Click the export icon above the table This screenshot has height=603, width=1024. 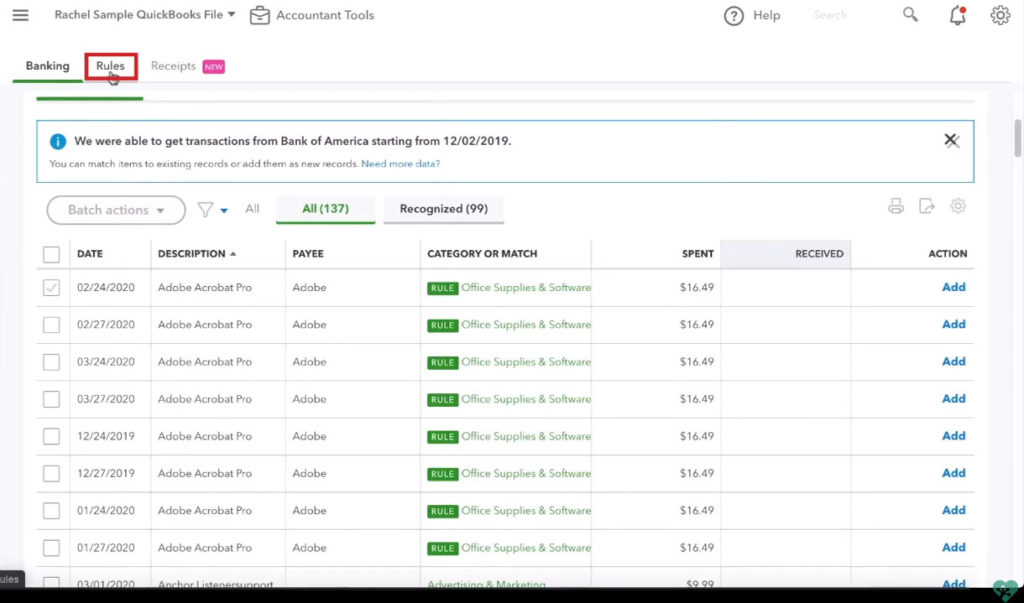tap(927, 207)
